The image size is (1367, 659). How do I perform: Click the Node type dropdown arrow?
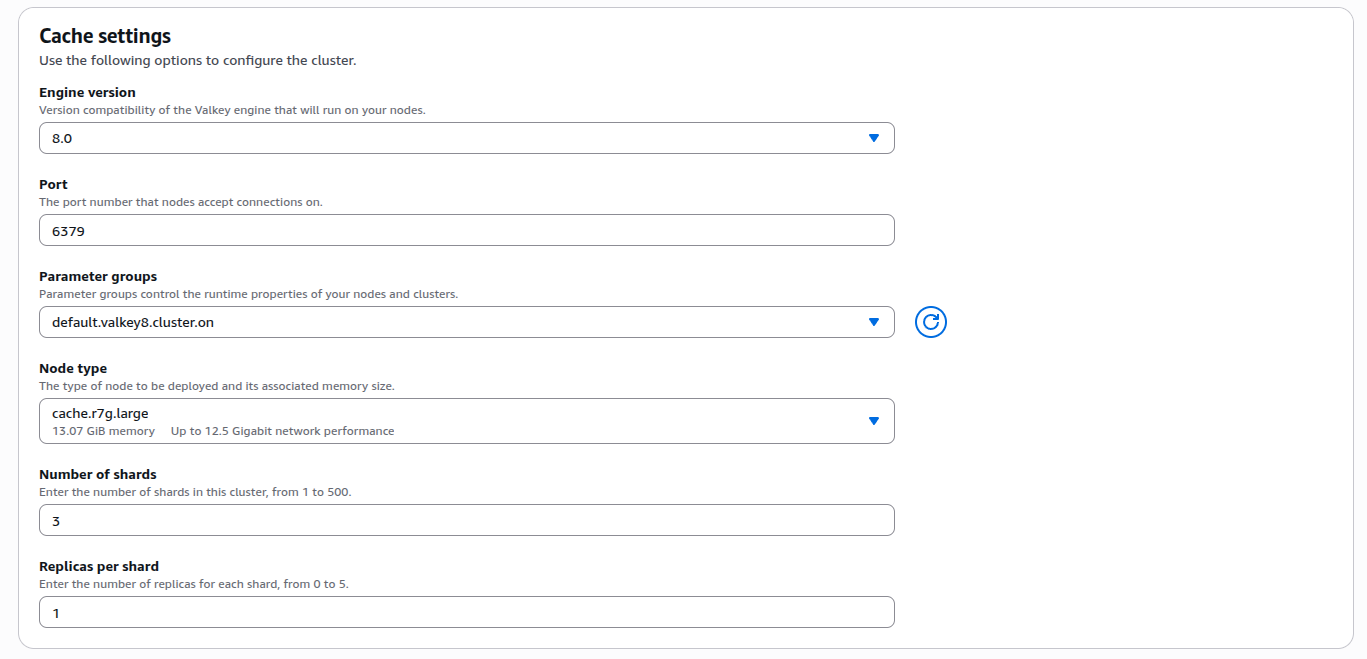(873, 421)
